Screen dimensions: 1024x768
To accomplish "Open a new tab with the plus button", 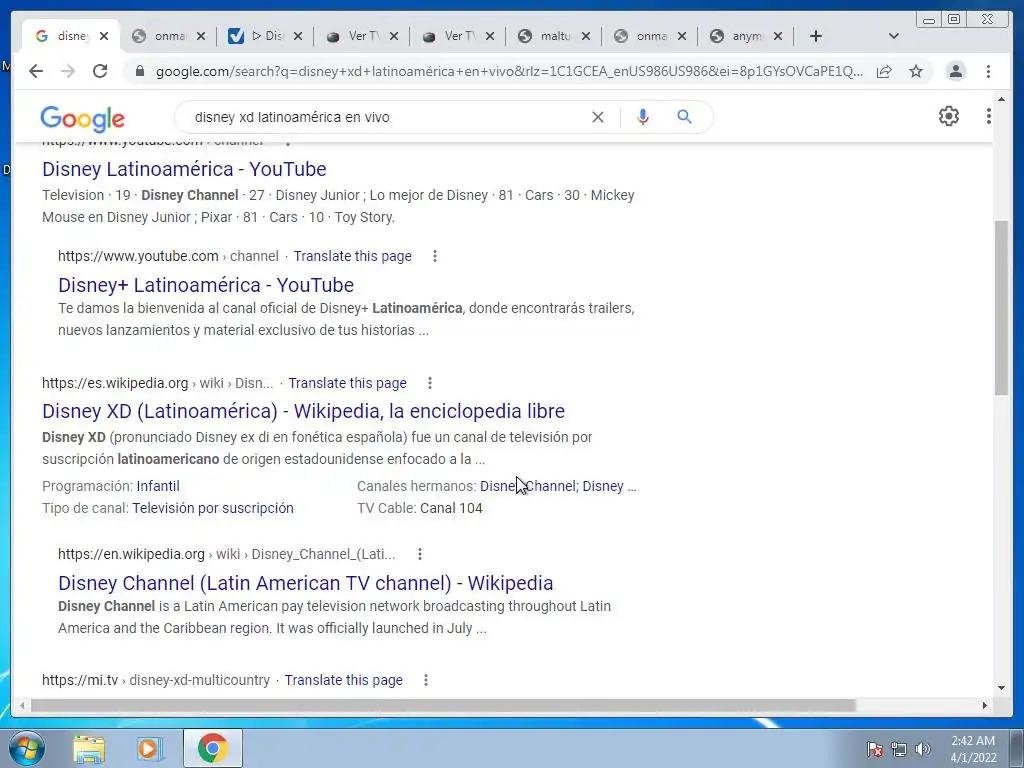I will point(816,36).
